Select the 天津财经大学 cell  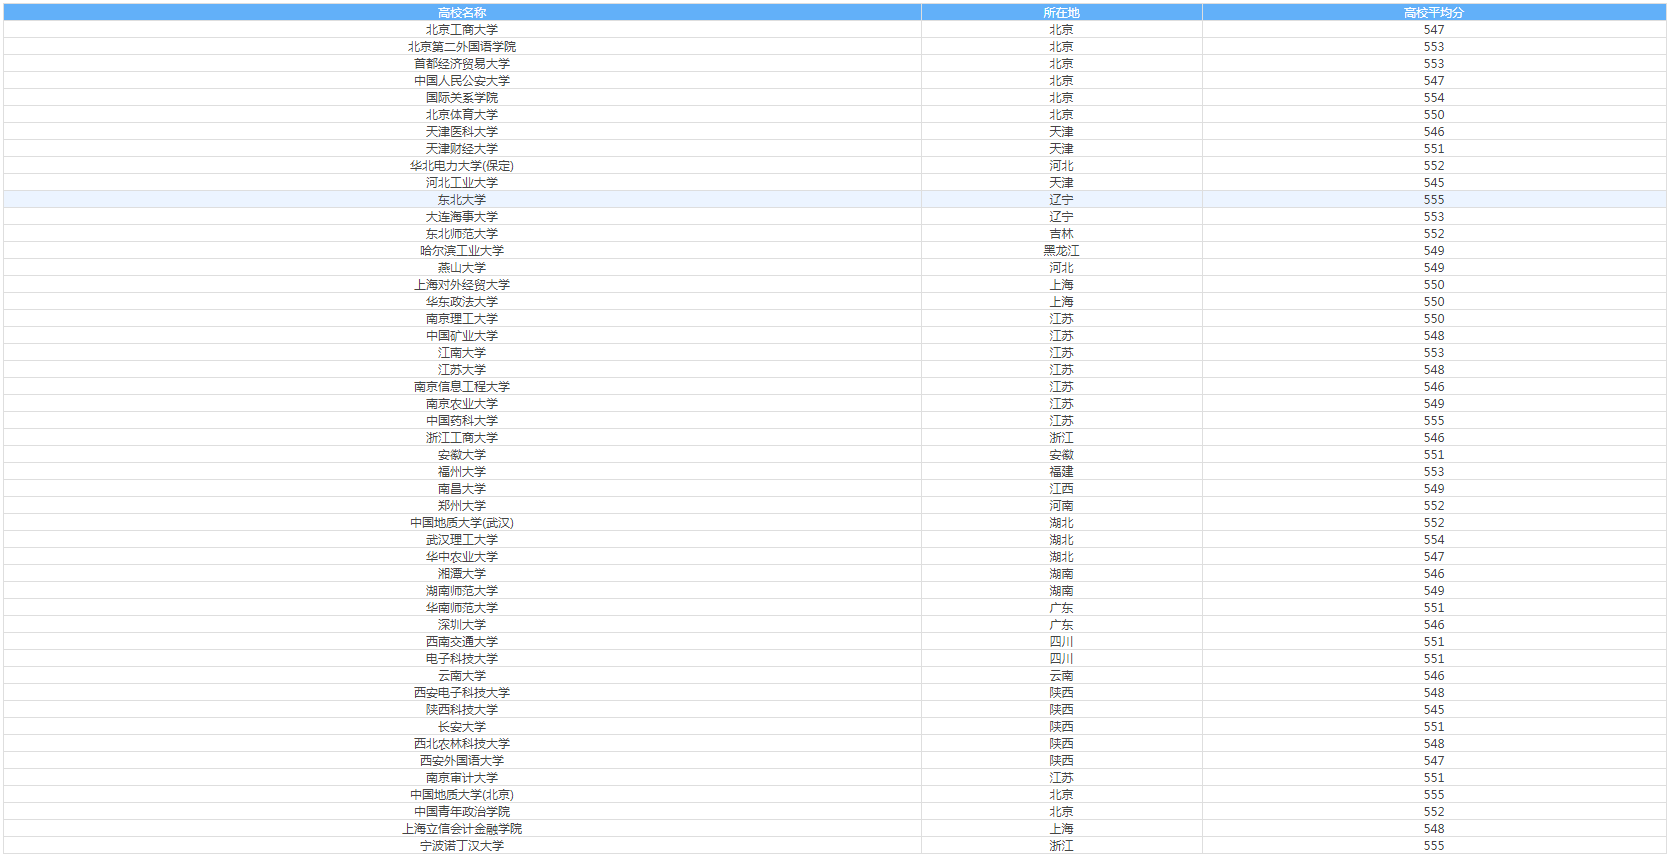(462, 149)
